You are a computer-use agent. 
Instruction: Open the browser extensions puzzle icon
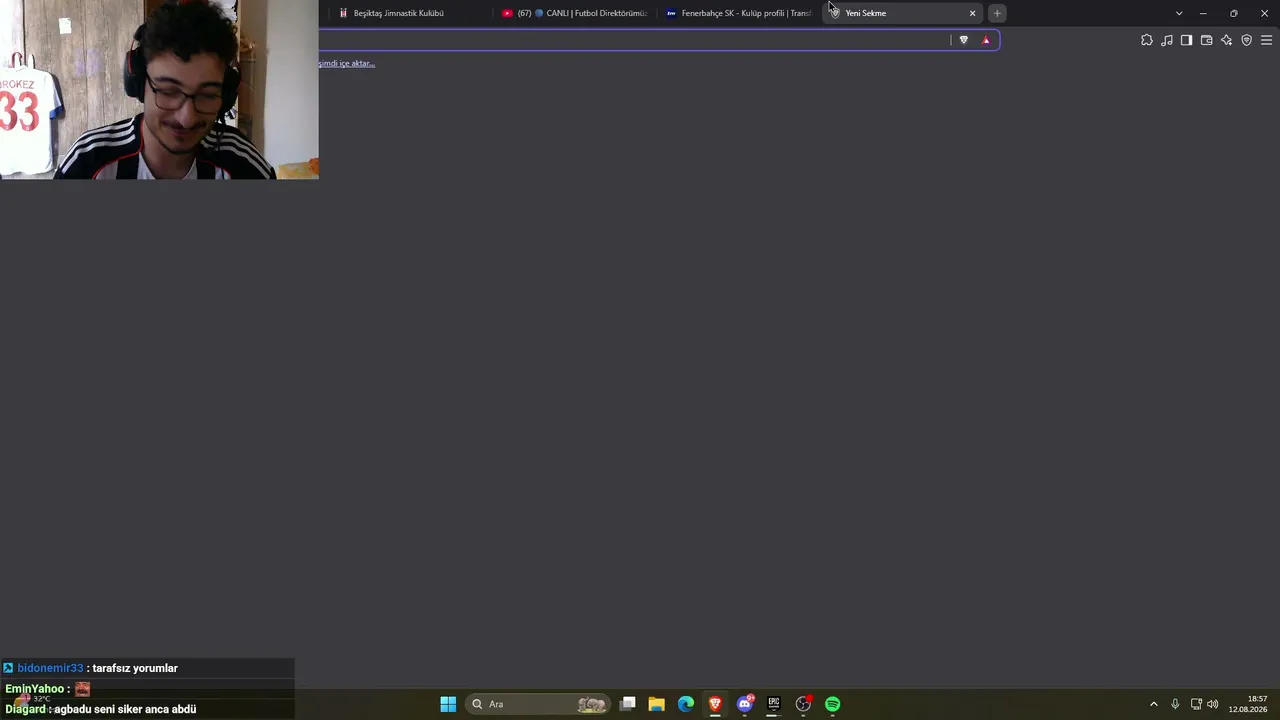pyautogui.click(x=1147, y=40)
